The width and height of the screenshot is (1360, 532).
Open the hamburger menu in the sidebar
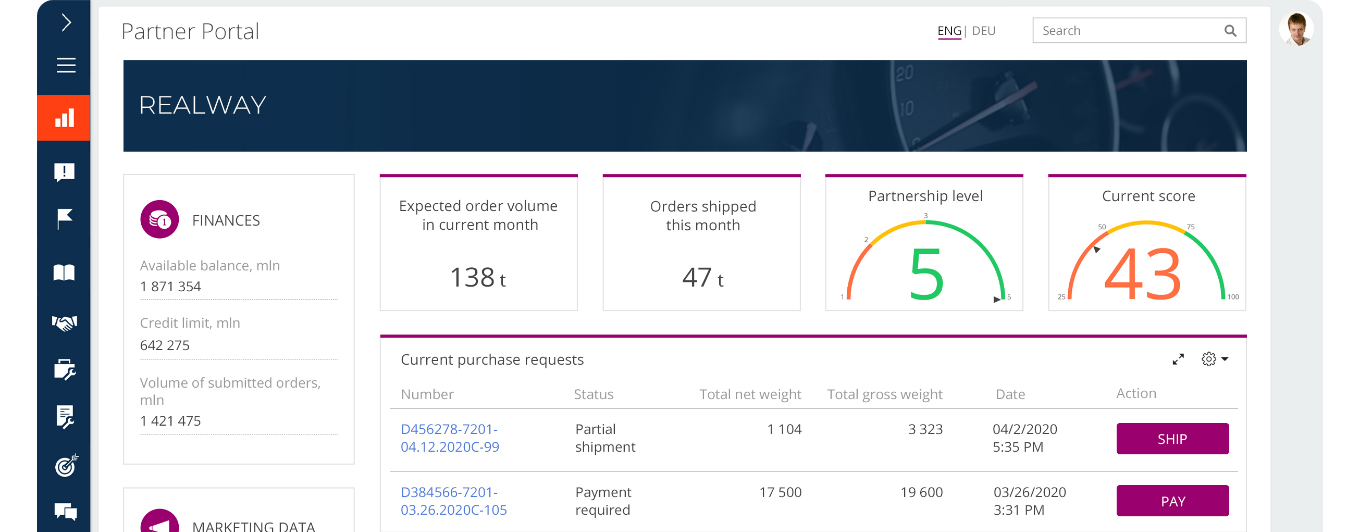click(x=66, y=66)
